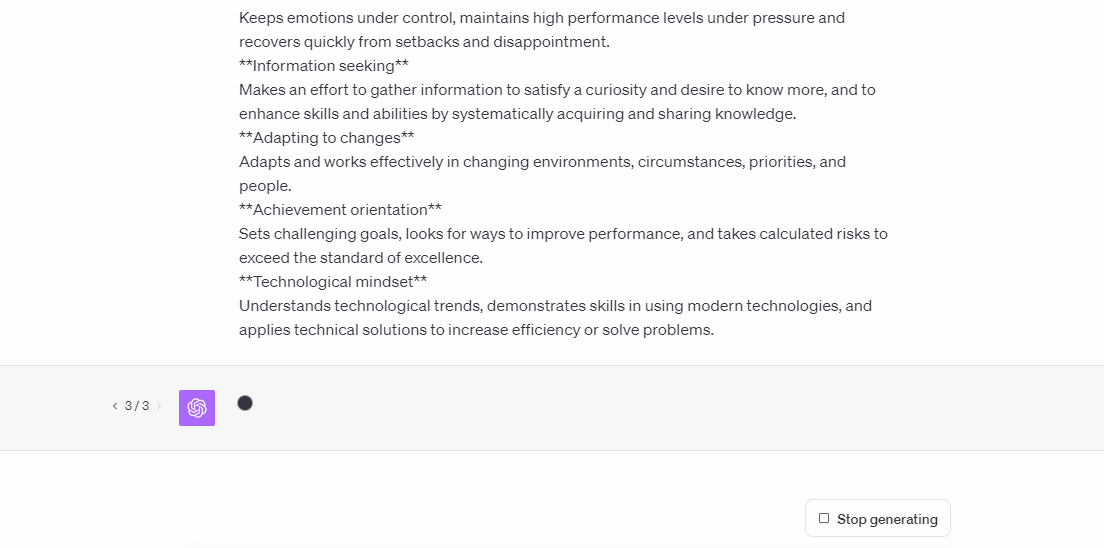Click the 3 / 3 response counter

tap(137, 406)
